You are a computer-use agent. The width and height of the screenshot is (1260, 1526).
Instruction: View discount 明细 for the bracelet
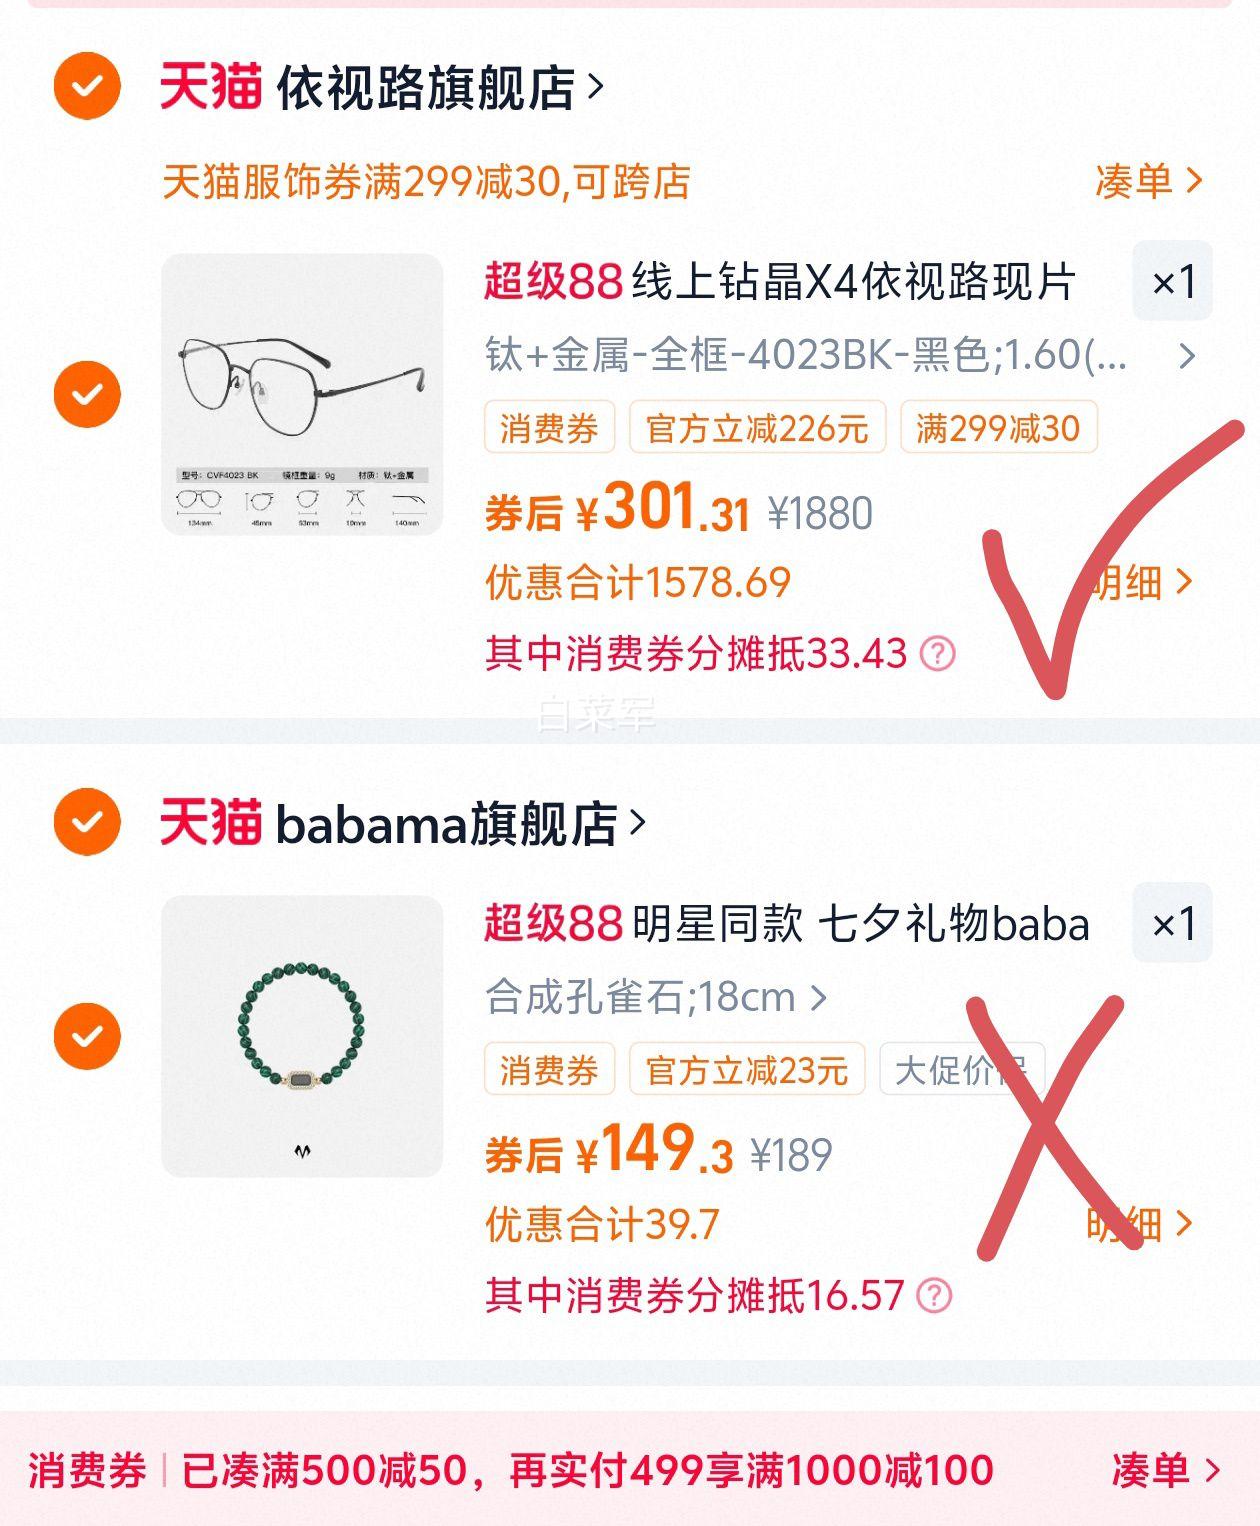[x=1140, y=1223]
